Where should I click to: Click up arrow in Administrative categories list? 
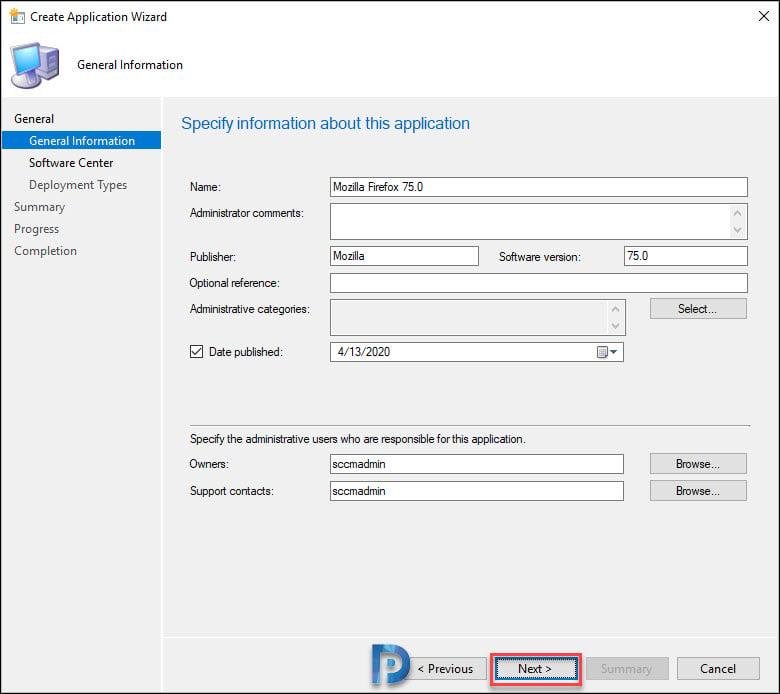tap(616, 310)
